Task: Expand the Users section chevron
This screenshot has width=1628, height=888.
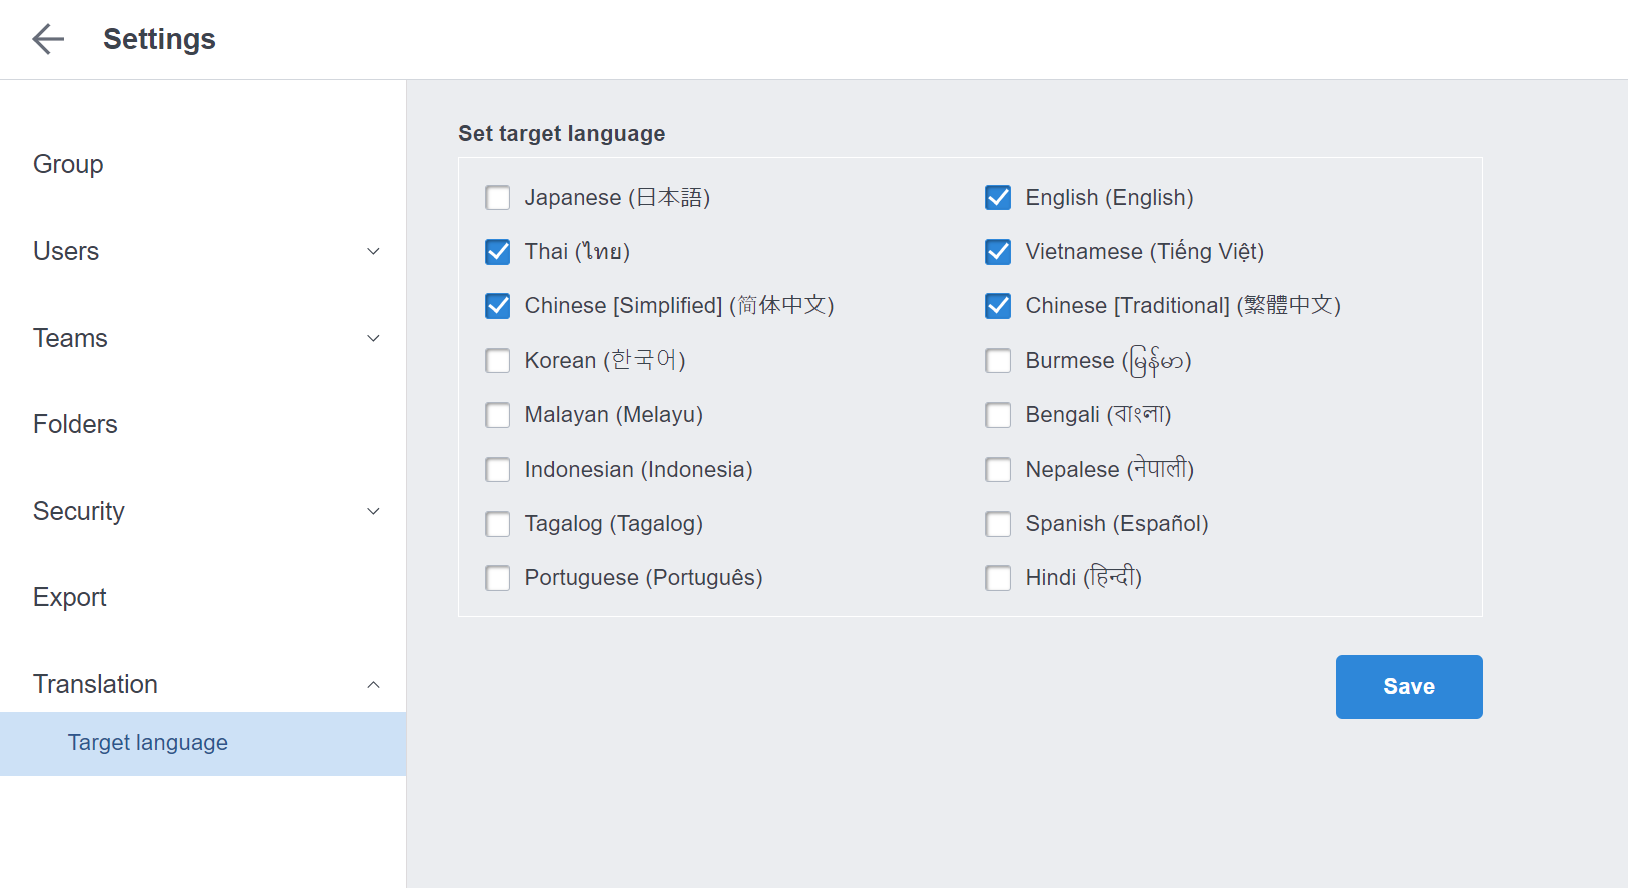Action: 373,251
